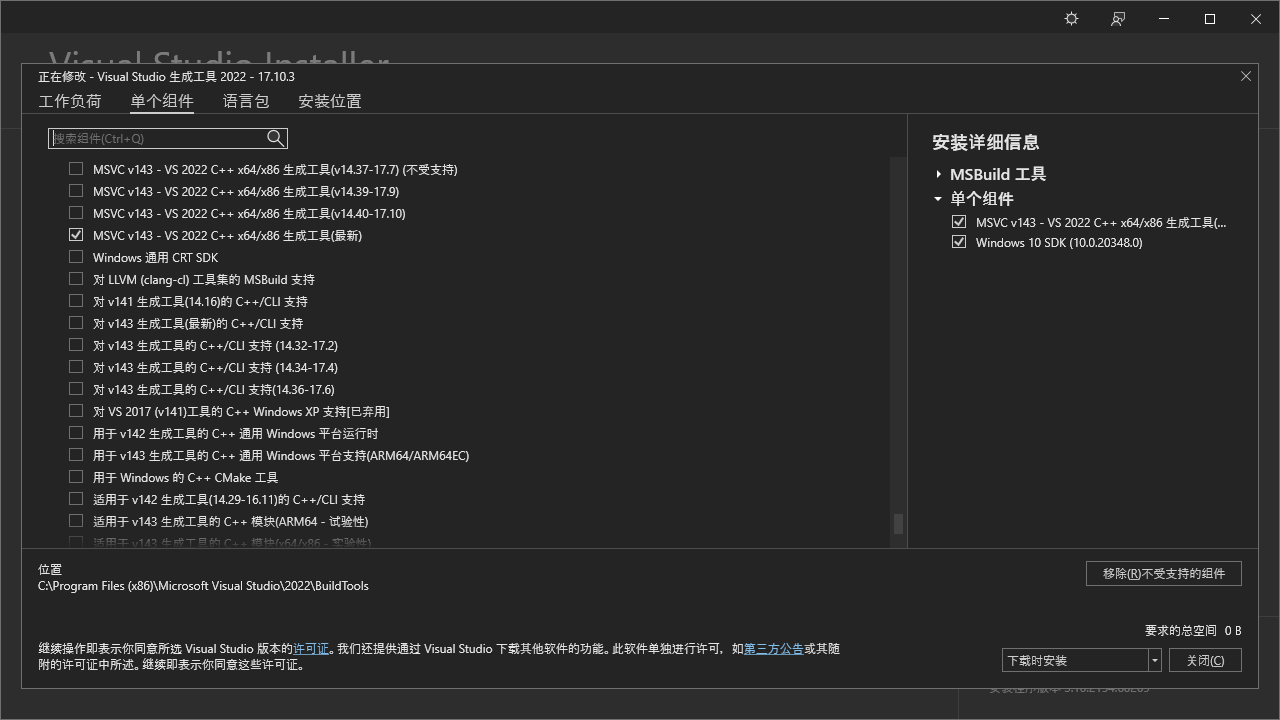
Task: Click the 下载时安装 button
Action: tap(1075, 660)
